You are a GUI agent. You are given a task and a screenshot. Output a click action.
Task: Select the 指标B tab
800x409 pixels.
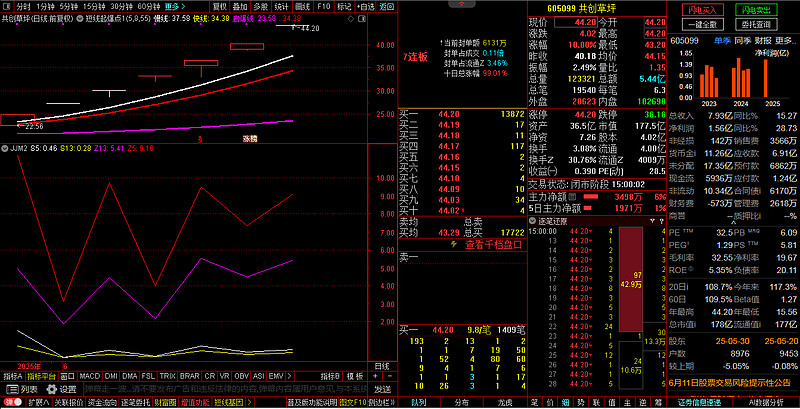pos(331,376)
